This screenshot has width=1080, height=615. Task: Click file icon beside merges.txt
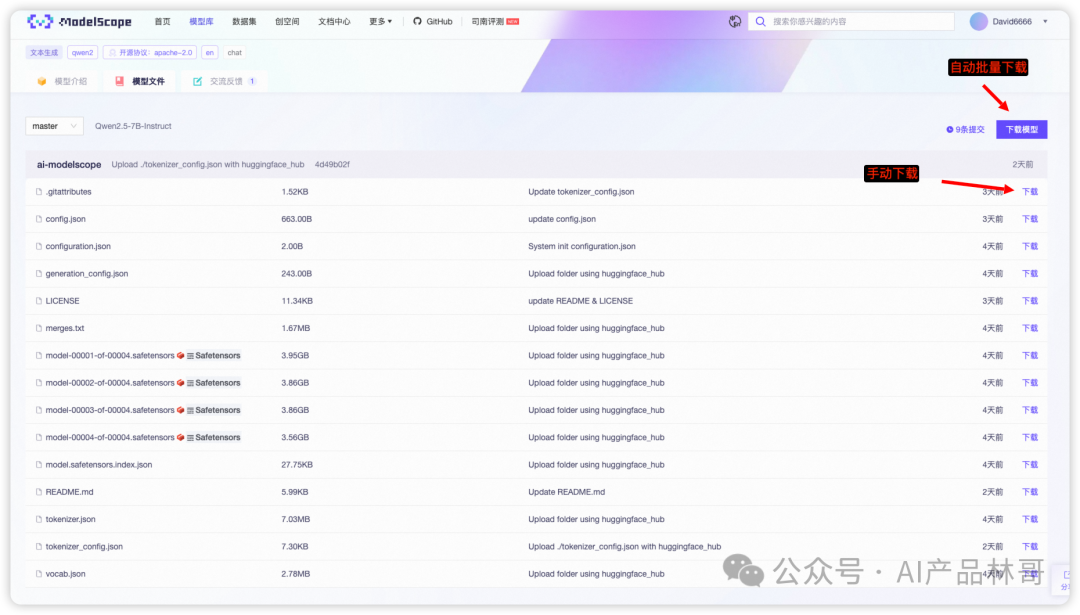[x=39, y=329]
